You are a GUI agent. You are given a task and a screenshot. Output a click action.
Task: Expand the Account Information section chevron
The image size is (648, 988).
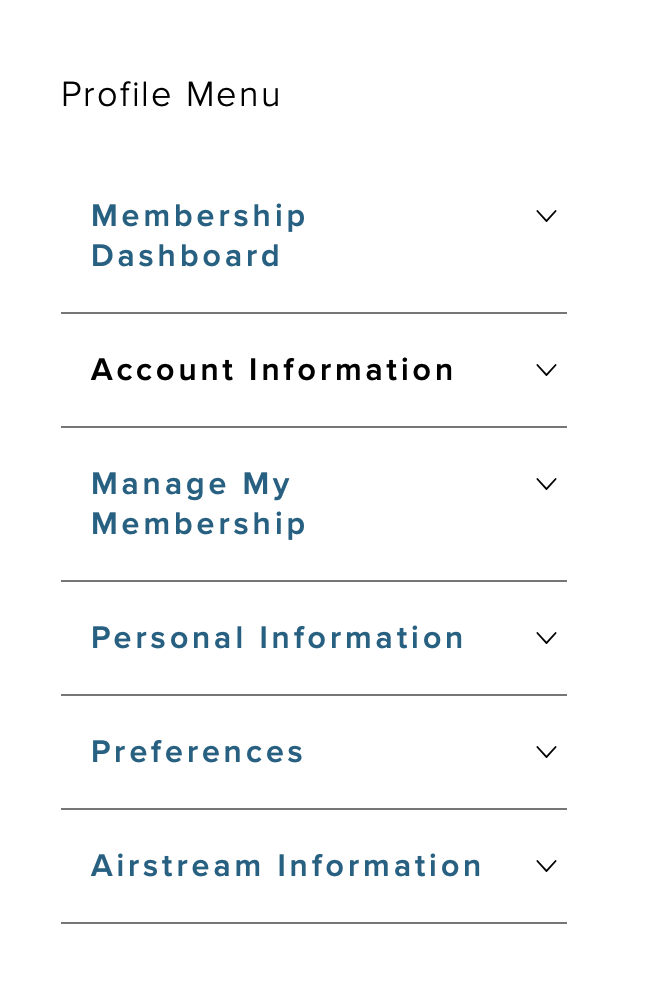tap(546, 370)
